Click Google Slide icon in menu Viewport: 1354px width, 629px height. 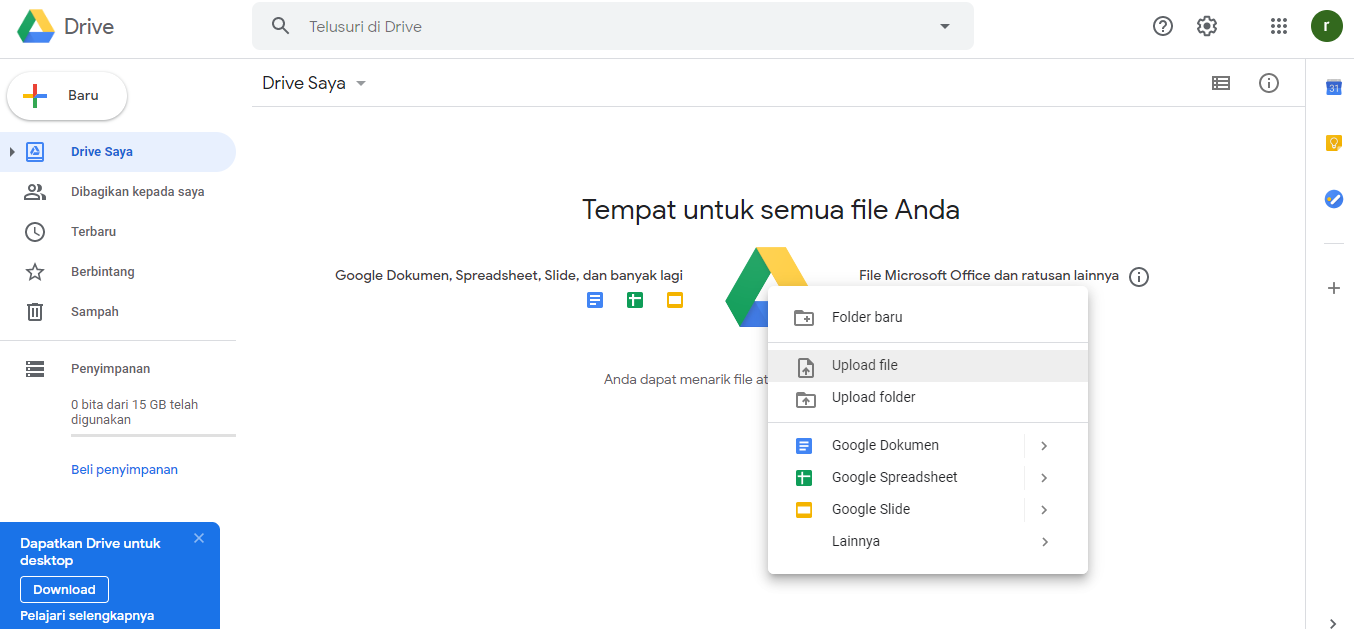(x=804, y=510)
